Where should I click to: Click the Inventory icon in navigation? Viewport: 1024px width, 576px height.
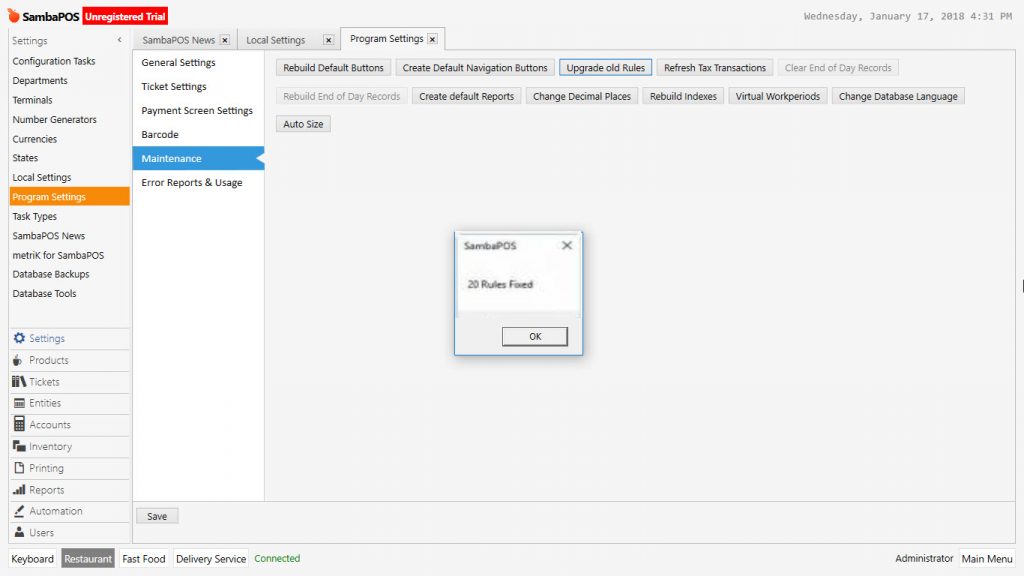pos(19,446)
